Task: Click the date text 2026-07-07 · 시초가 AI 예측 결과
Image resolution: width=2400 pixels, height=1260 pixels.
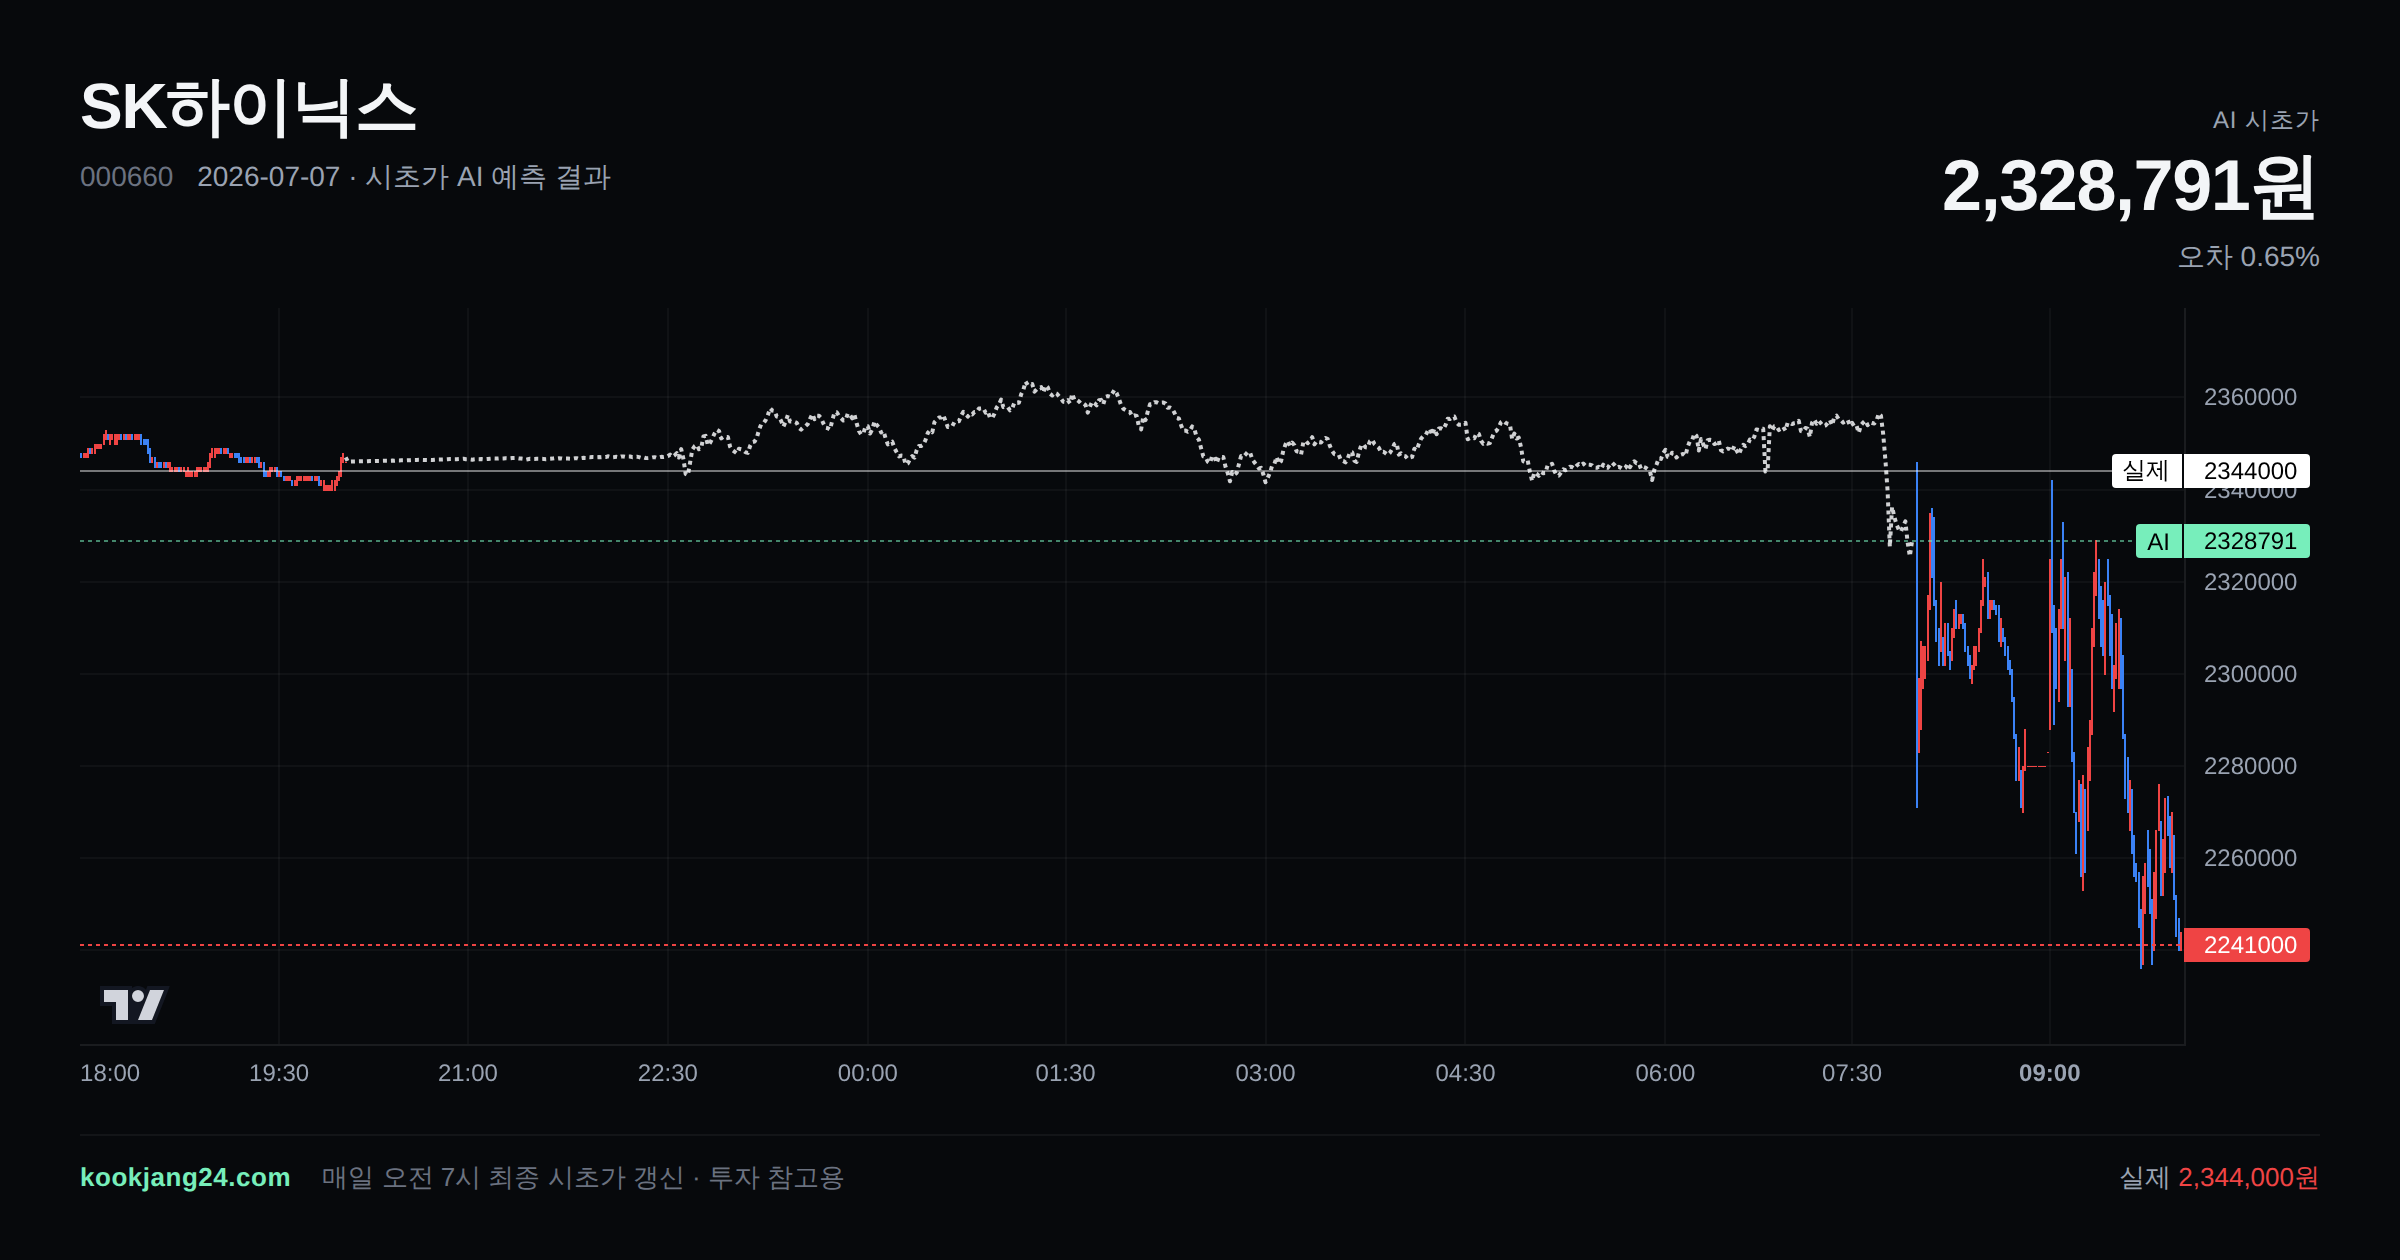Action: [x=404, y=177]
